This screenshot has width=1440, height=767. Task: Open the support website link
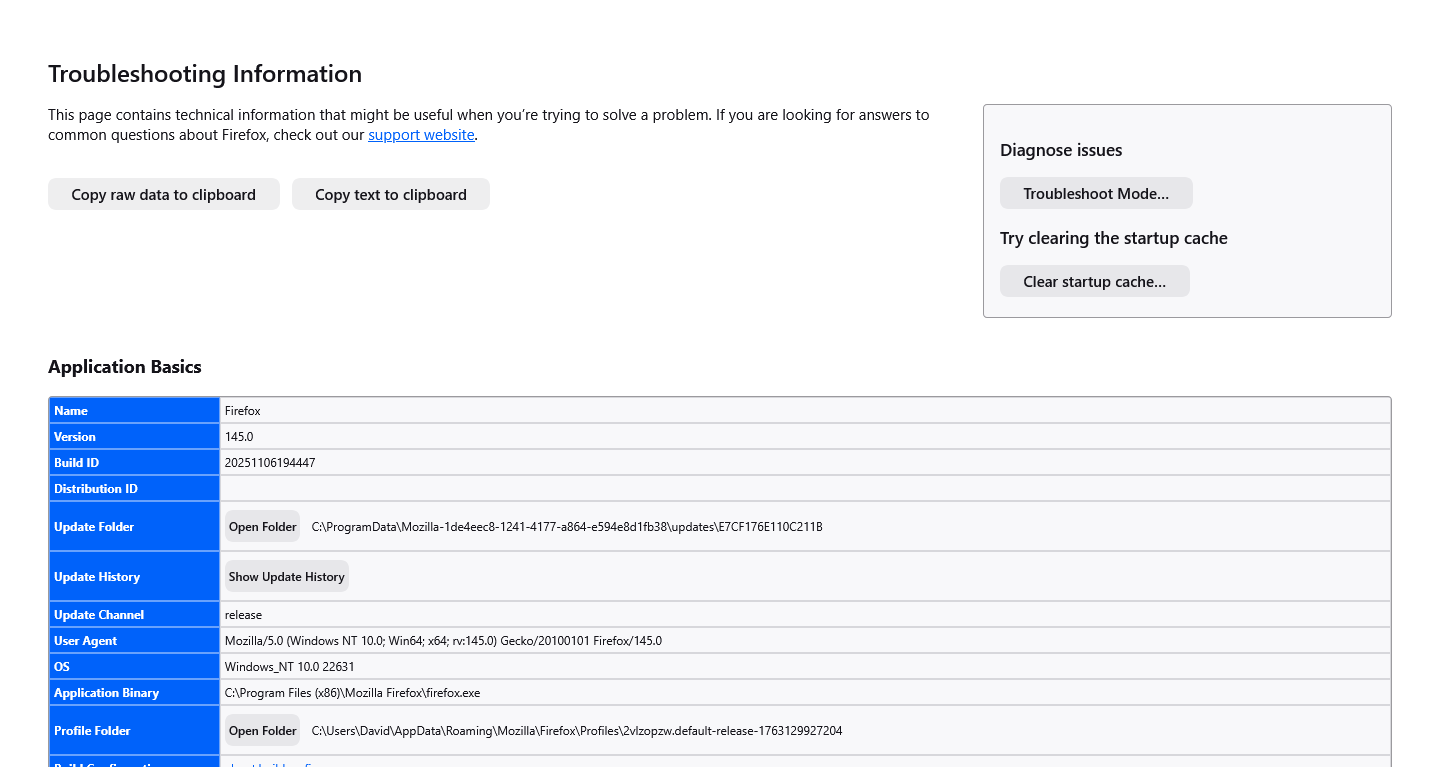click(x=421, y=135)
